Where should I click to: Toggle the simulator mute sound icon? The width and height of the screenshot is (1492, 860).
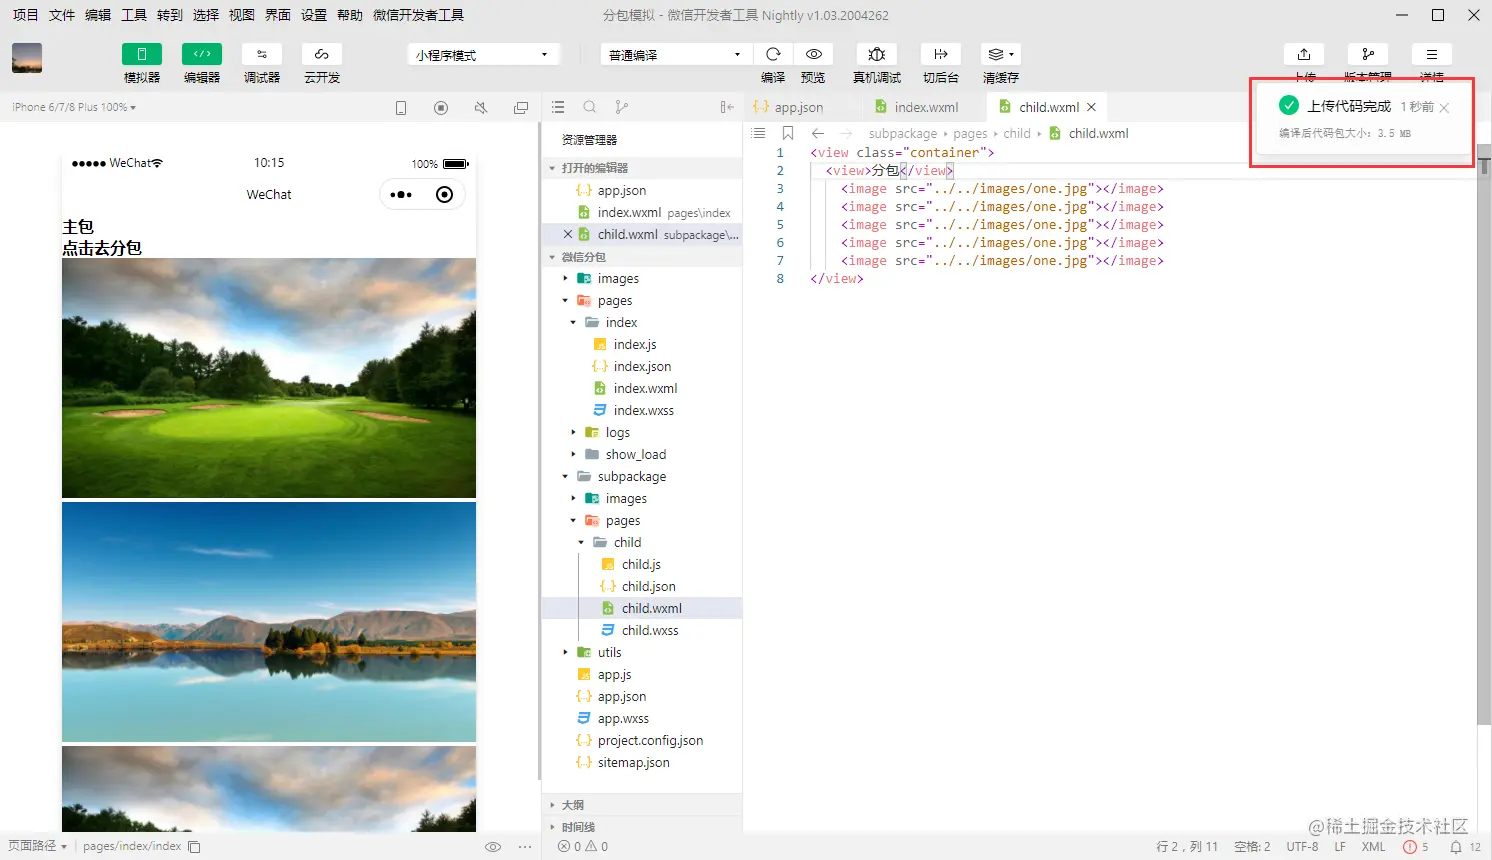pyautogui.click(x=481, y=107)
